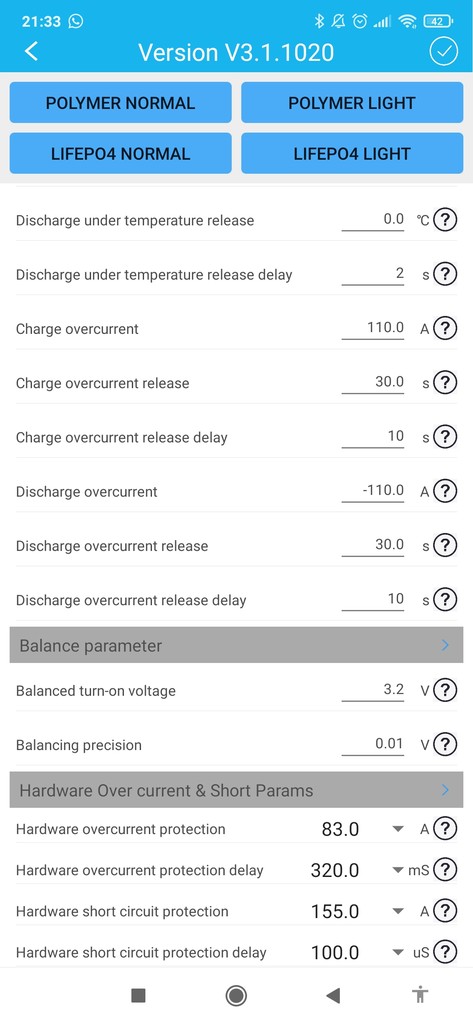The width and height of the screenshot is (473, 1024).
Task: Show help for Discharge under temperature release
Action: click(445, 219)
